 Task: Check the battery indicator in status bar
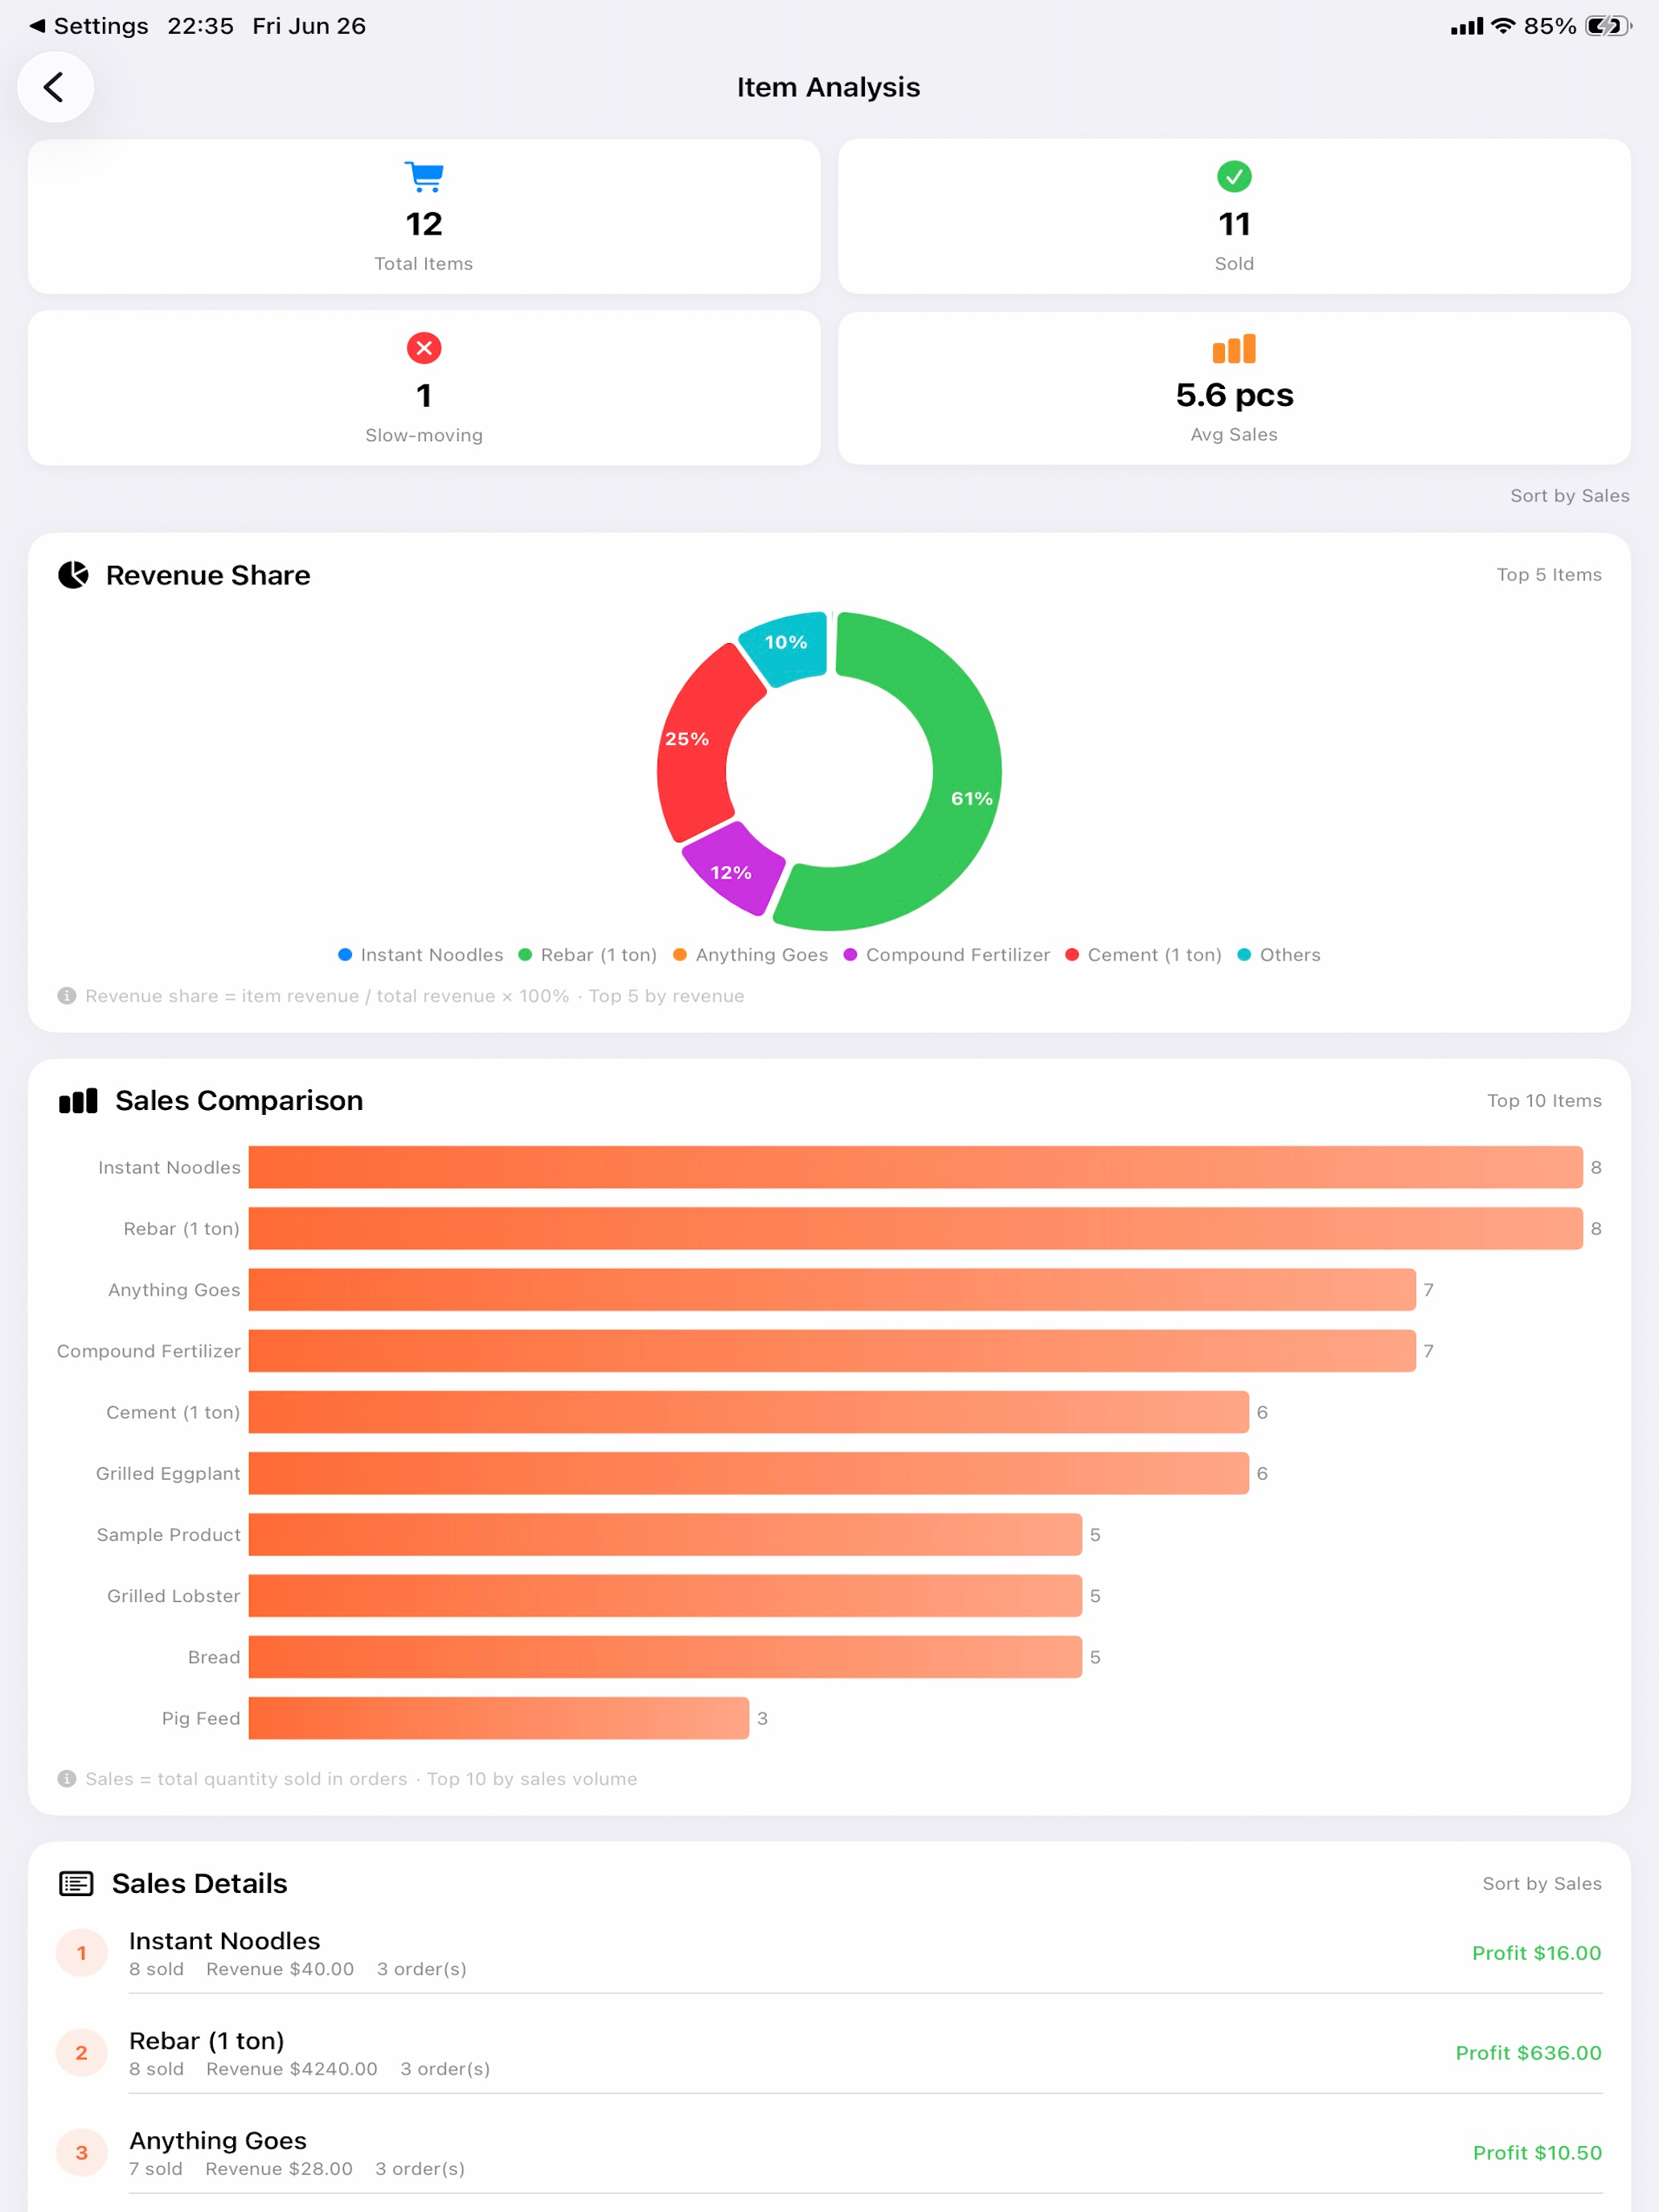tap(1607, 26)
